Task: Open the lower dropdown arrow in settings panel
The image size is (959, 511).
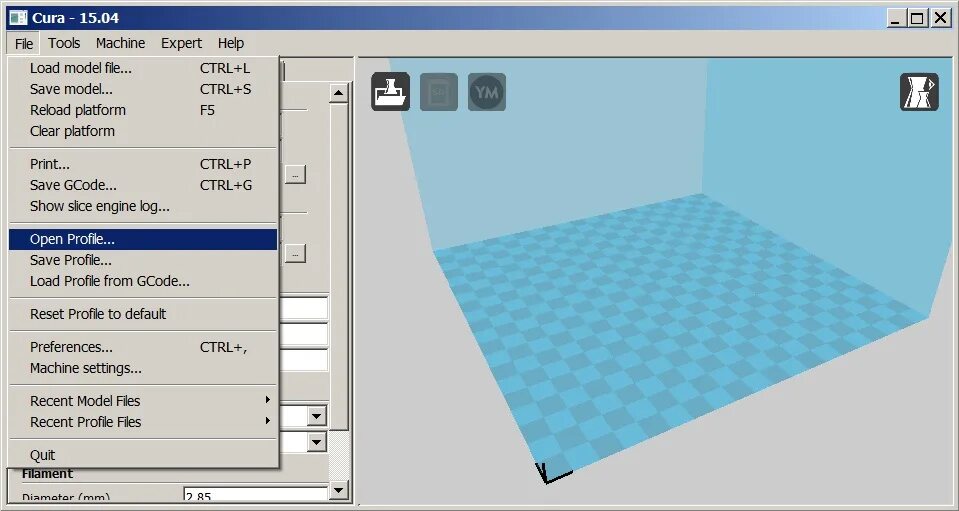Action: 316,441
